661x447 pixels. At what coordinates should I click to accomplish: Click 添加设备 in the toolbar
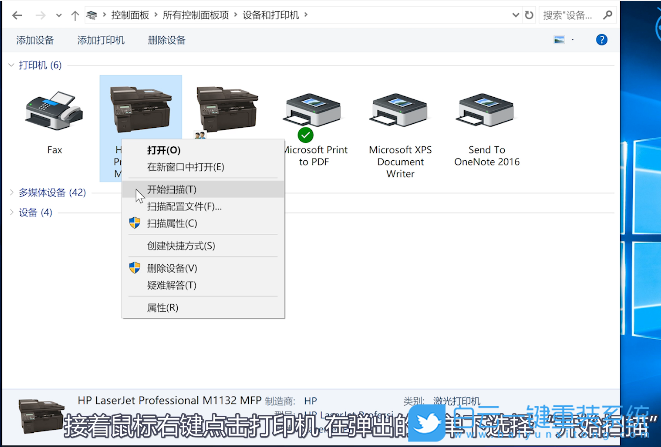coord(35,40)
